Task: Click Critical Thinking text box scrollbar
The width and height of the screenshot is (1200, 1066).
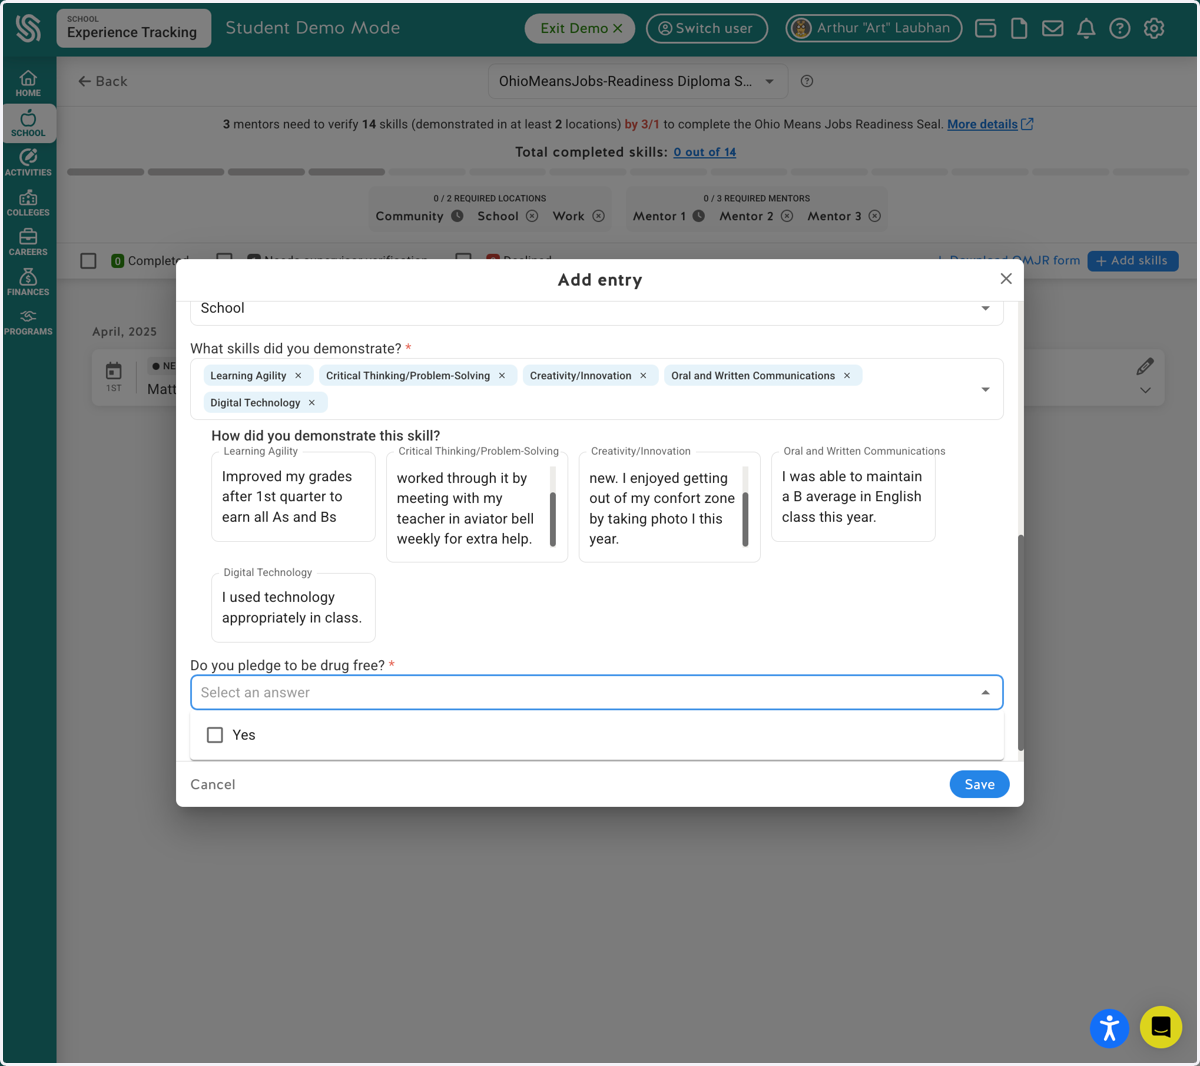Action: [552, 519]
